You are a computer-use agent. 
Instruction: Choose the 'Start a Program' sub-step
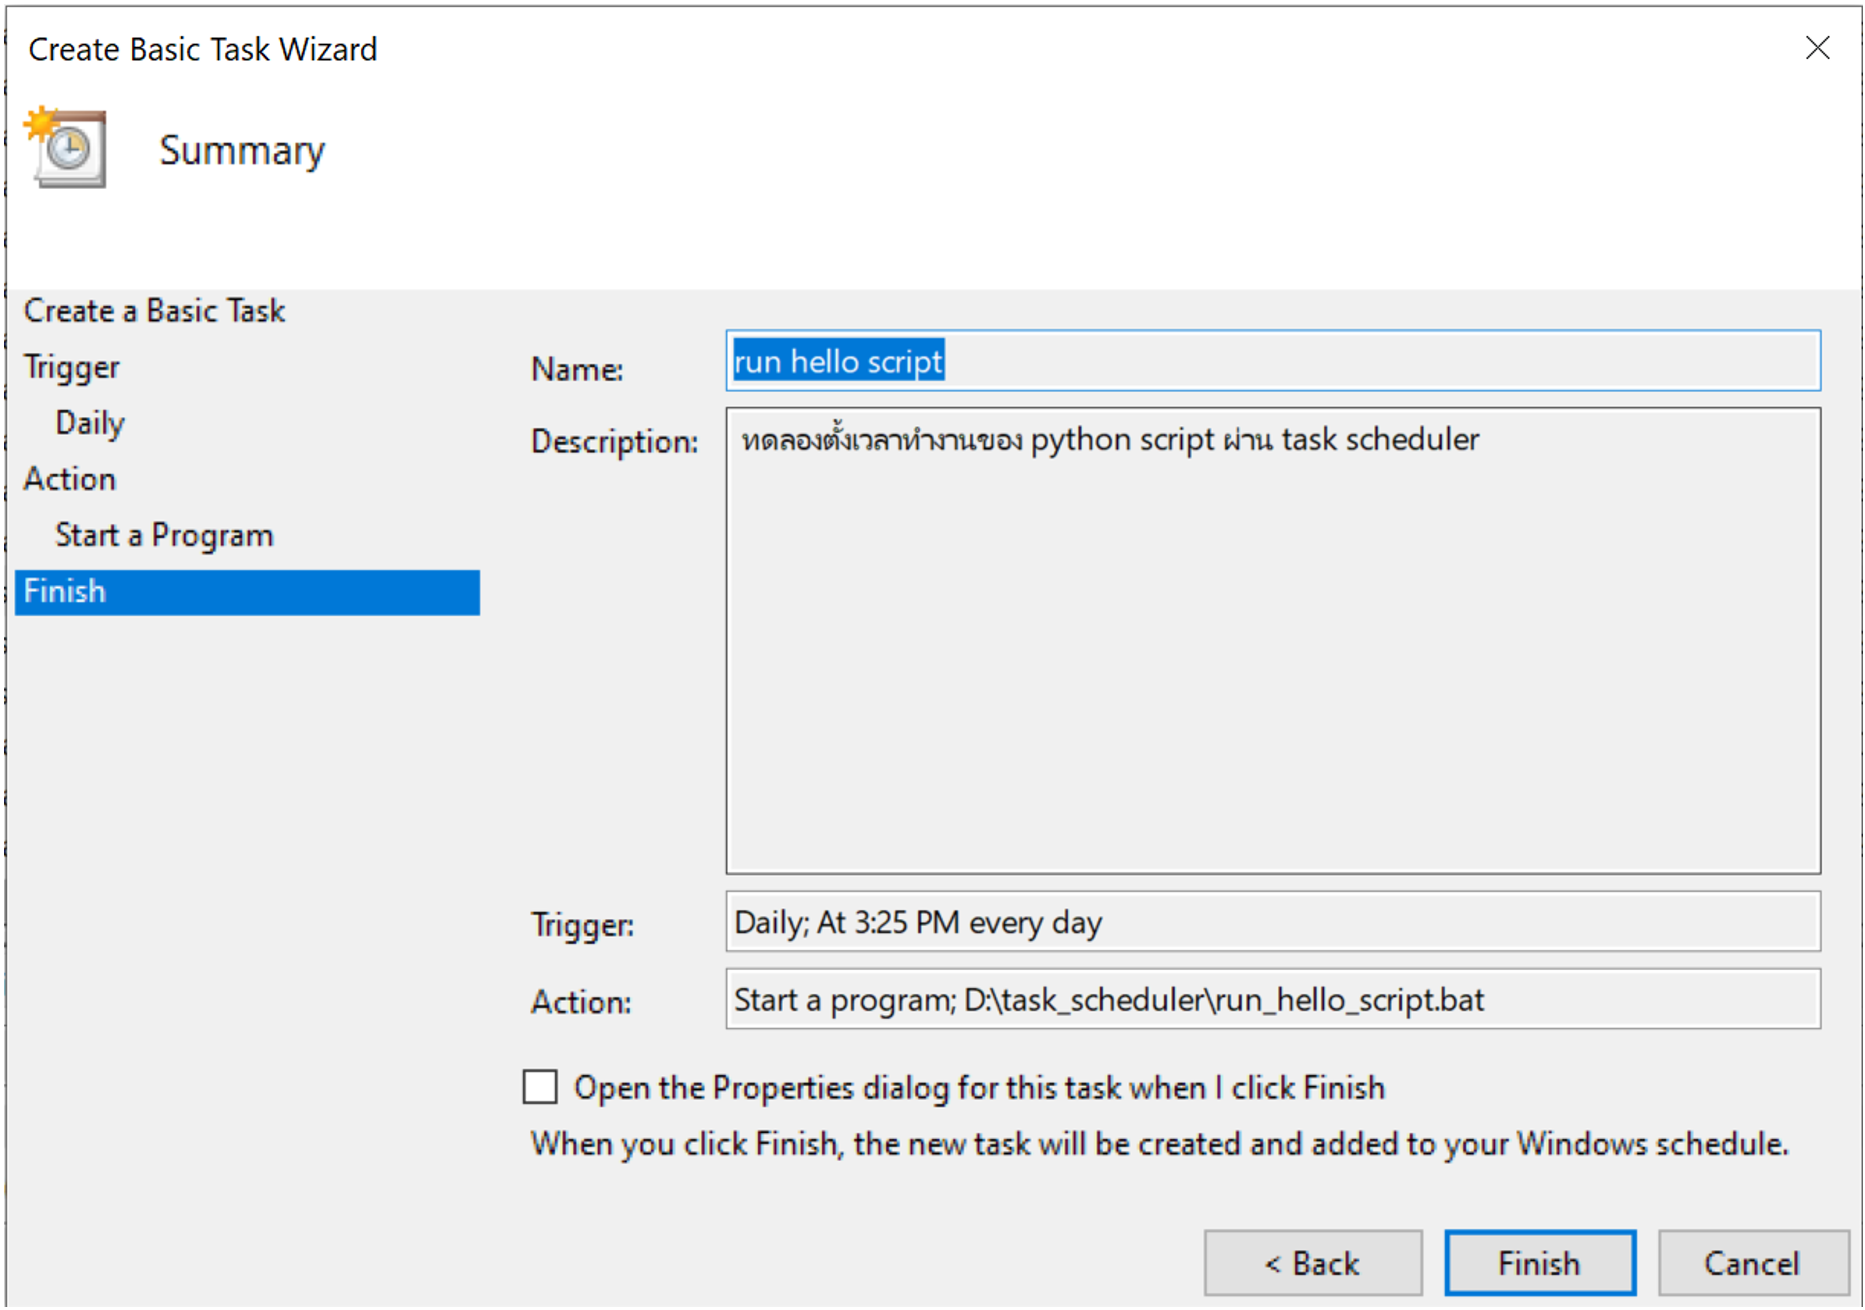pos(164,535)
